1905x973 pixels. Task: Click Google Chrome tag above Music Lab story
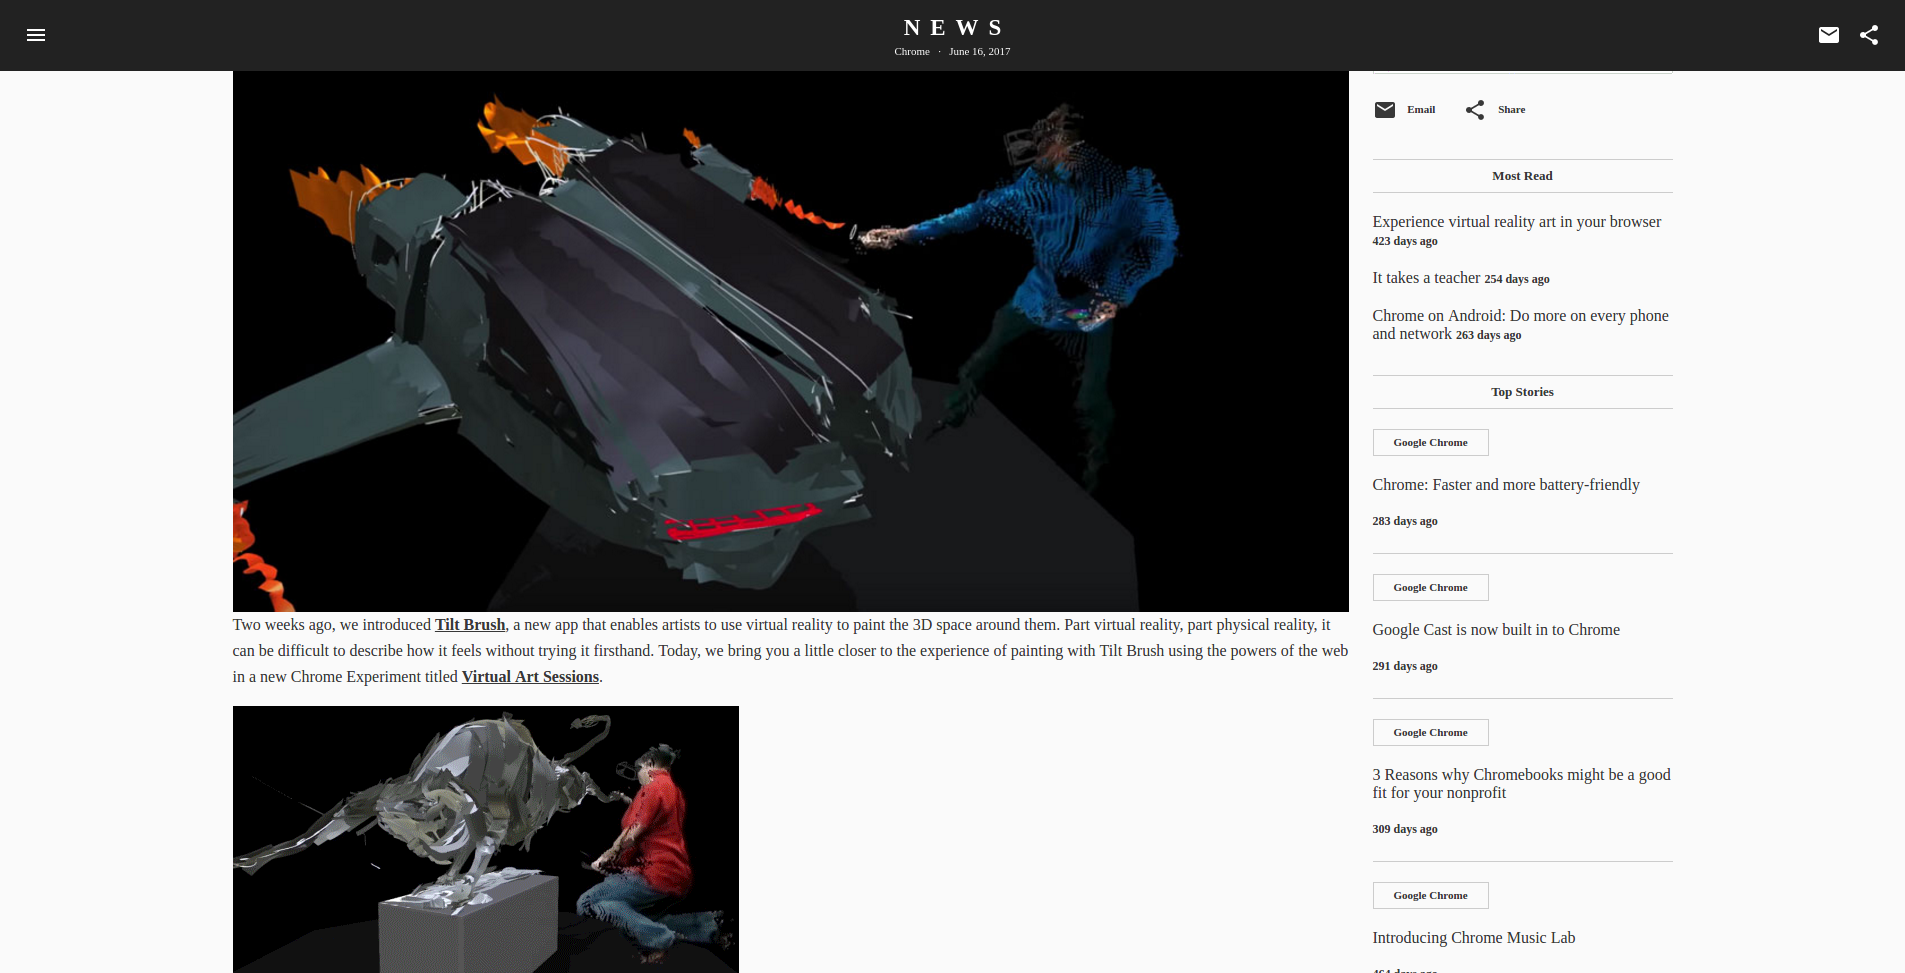pos(1431,896)
